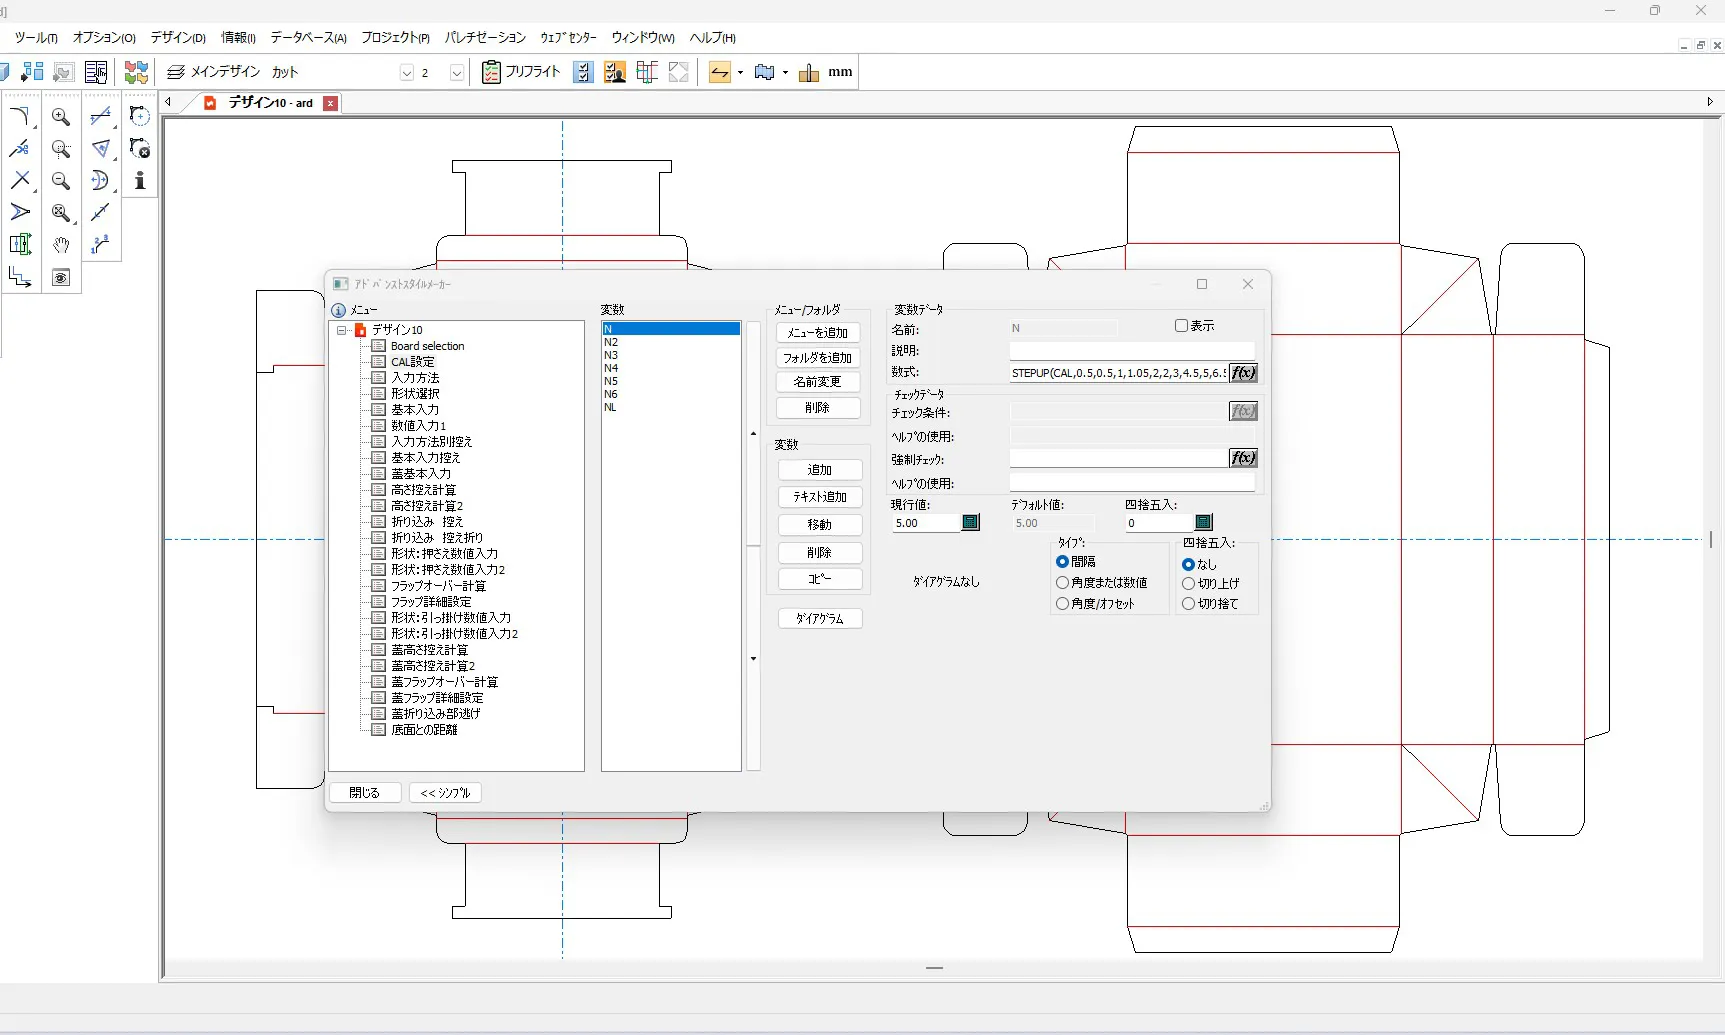Select the zoom out magnifier tool
This screenshot has height=1035, width=1725.
[61, 181]
